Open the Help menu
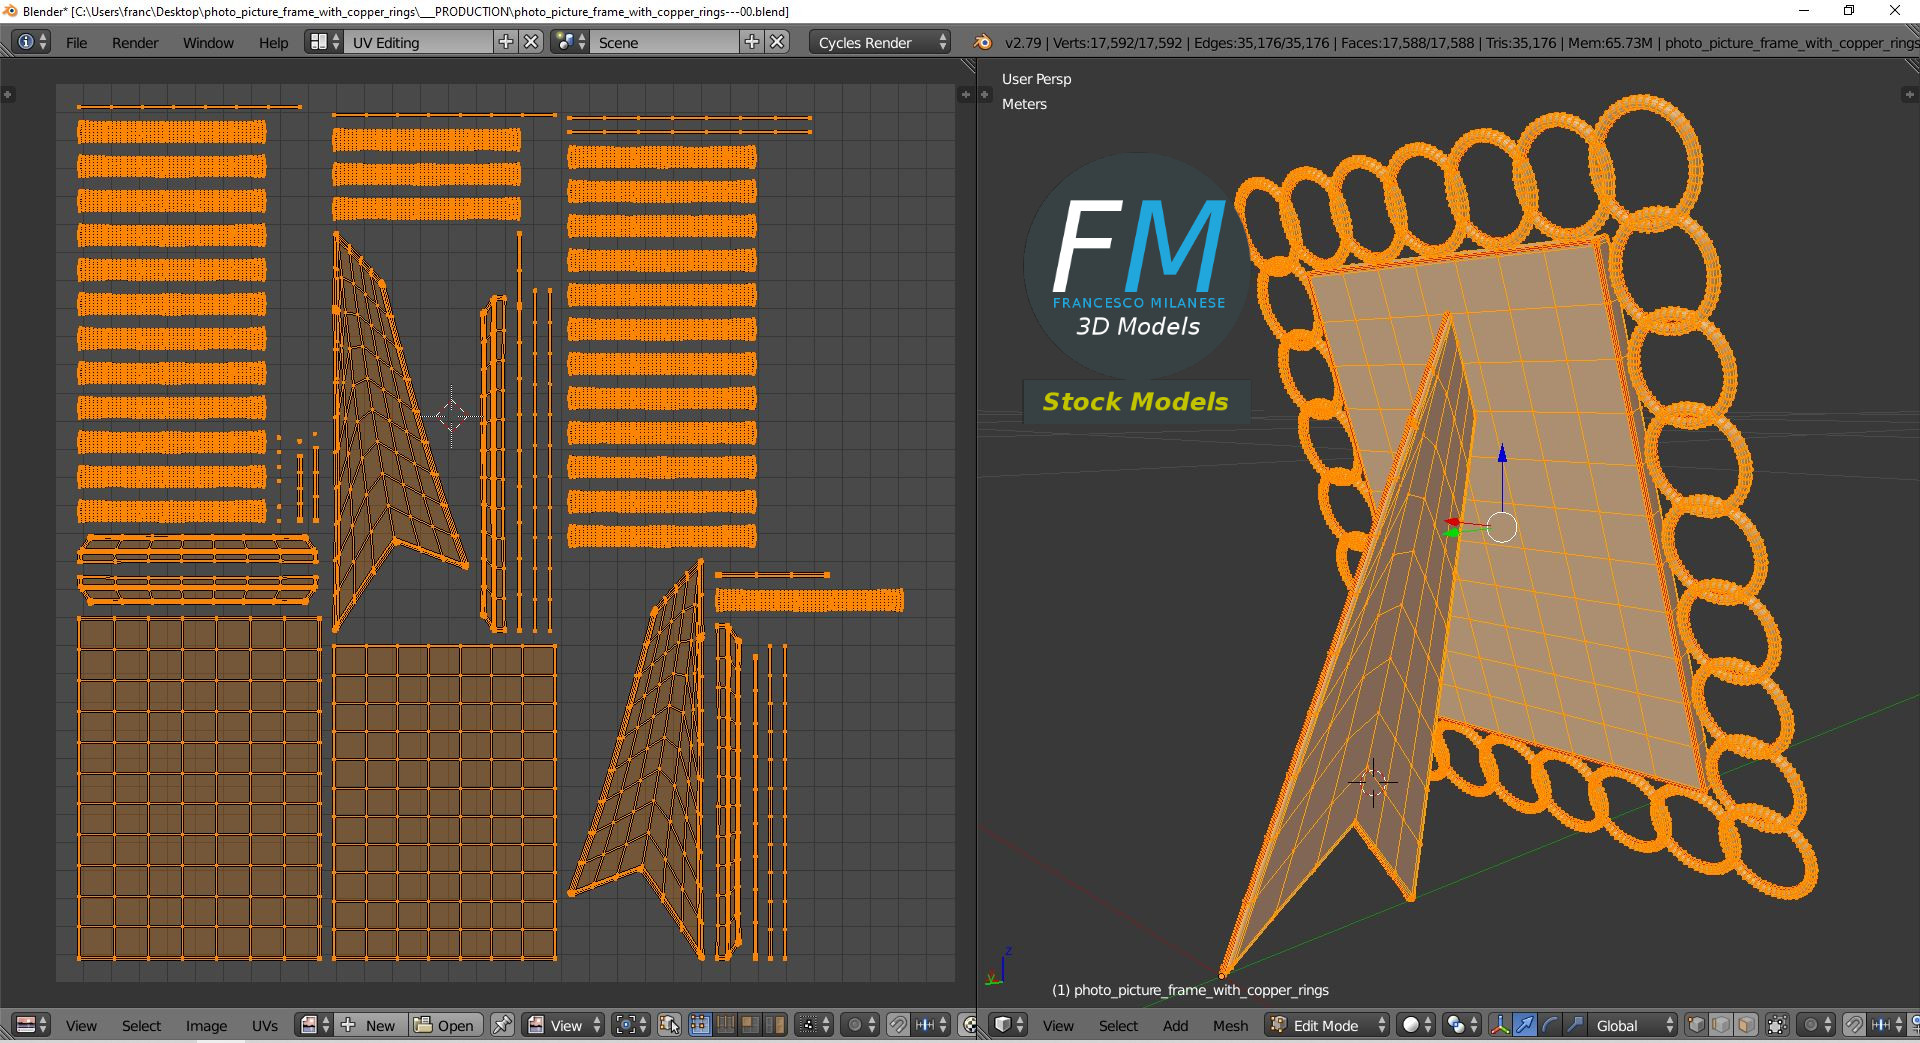 273,42
